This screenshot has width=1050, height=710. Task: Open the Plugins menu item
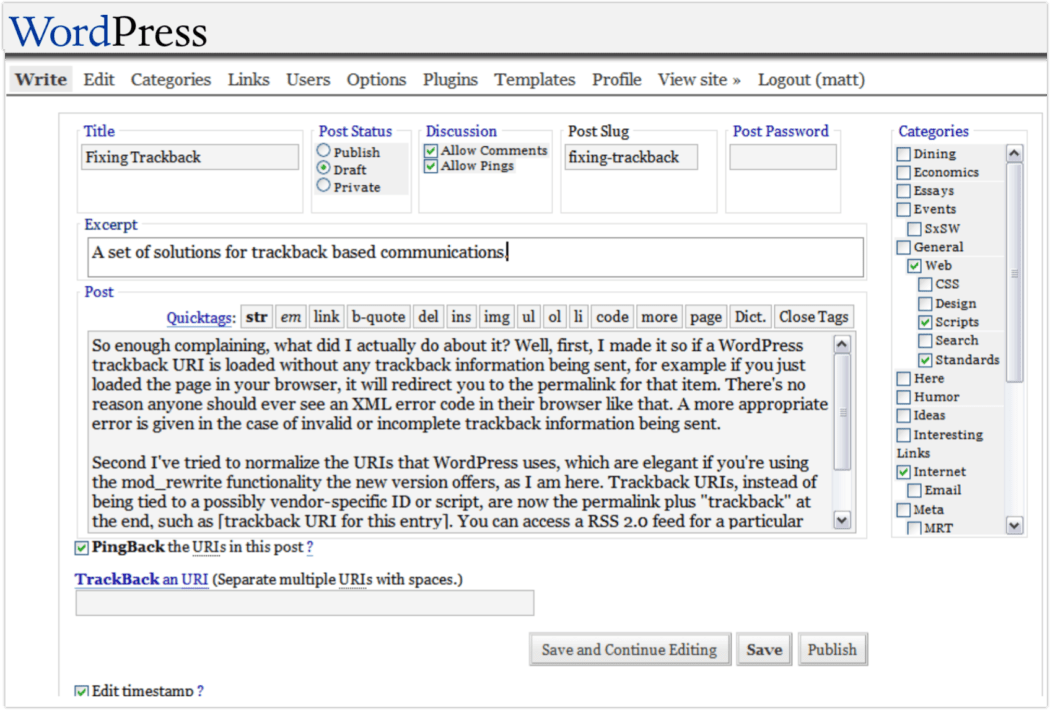[x=450, y=80]
